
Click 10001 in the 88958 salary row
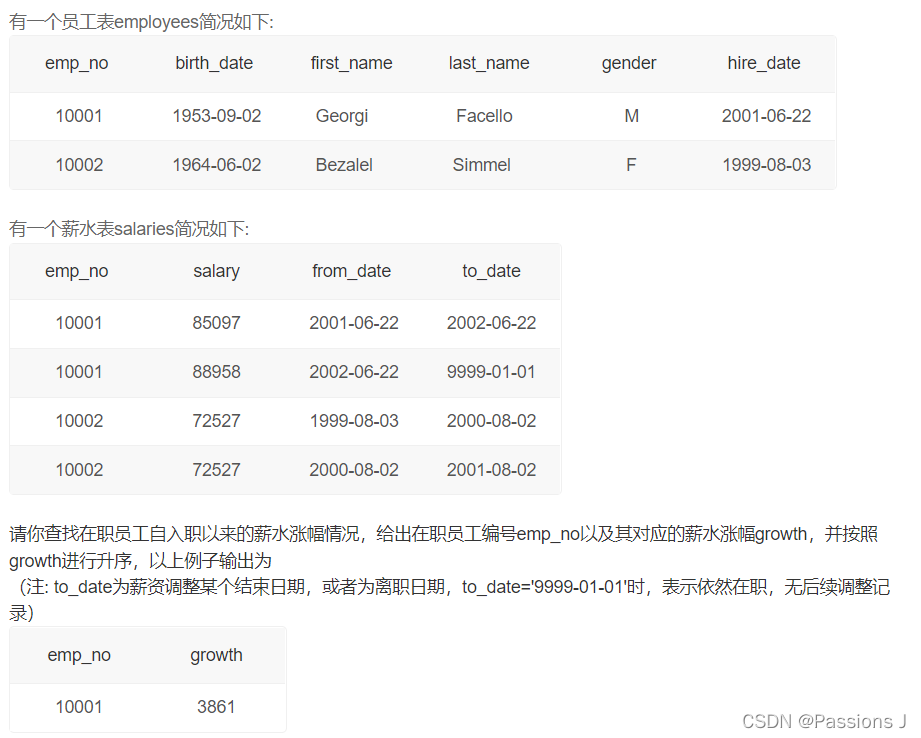[x=79, y=371]
